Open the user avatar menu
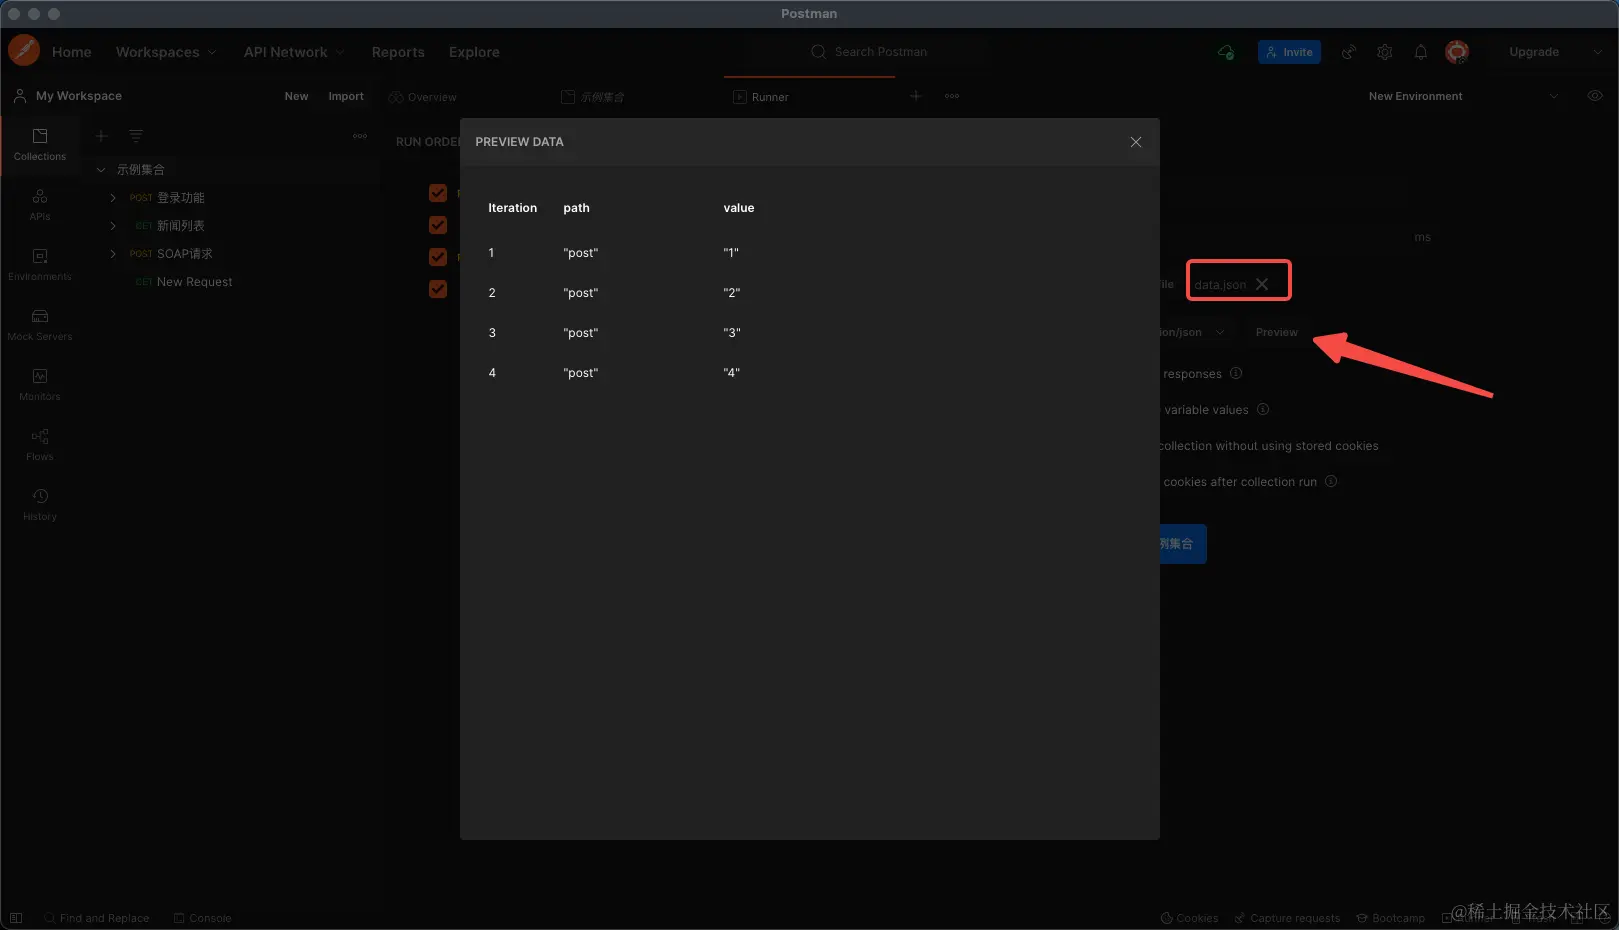 pos(1457,52)
